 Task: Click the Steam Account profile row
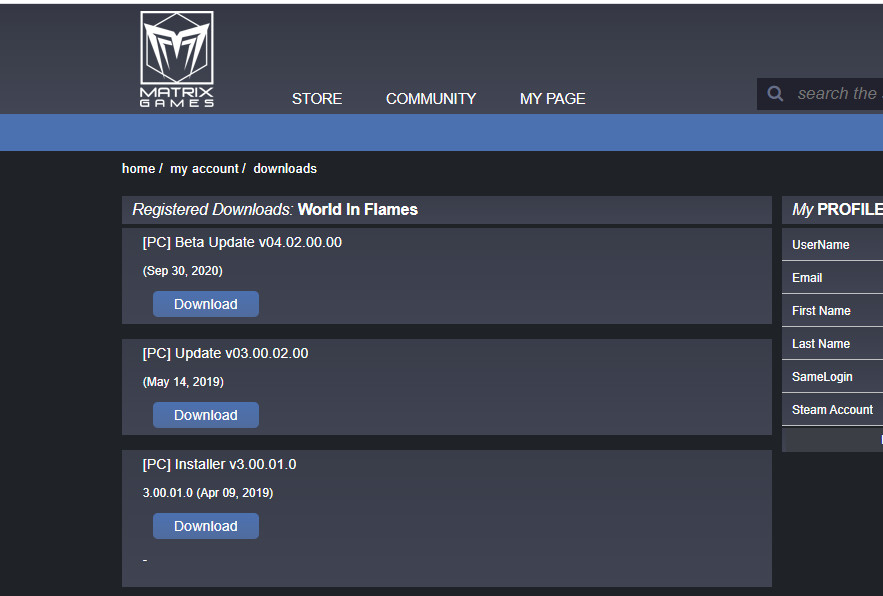tap(832, 410)
